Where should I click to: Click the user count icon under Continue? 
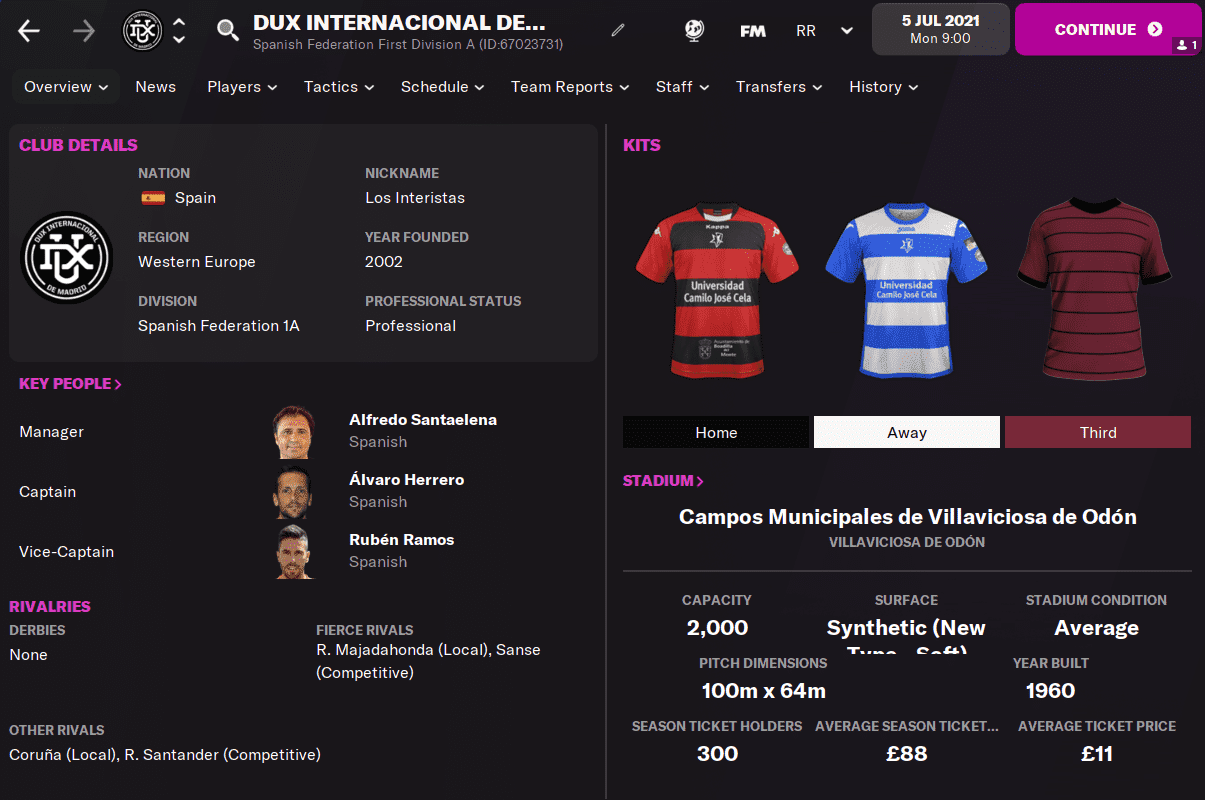[1187, 45]
